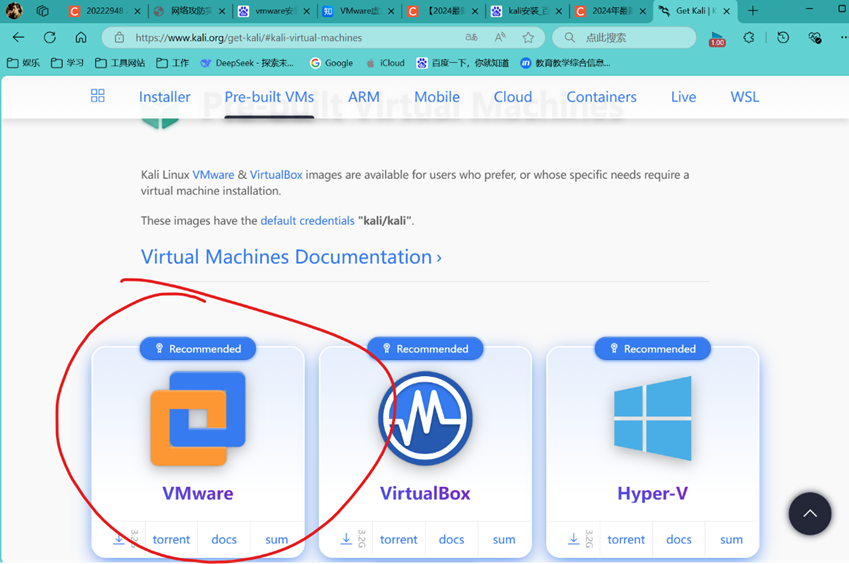849x564 pixels.
Task: Open a new tab with plus button
Action: pos(753,11)
